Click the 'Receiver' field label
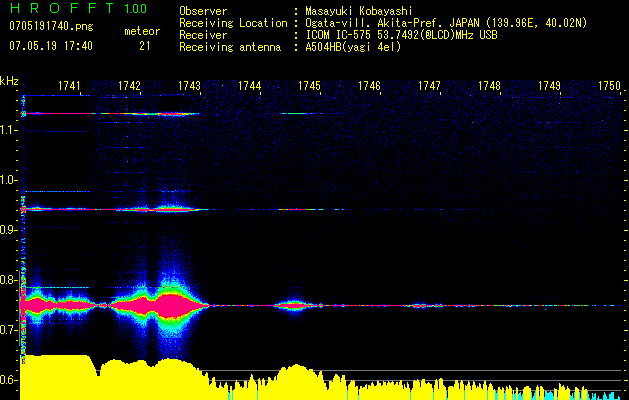Image resolution: width=629 pixels, height=400 pixels. pos(203,35)
